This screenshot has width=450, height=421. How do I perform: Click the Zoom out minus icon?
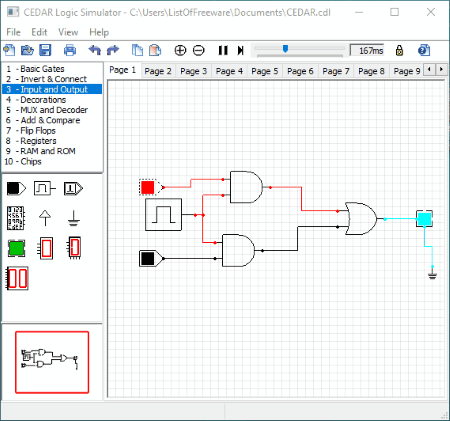(x=199, y=50)
